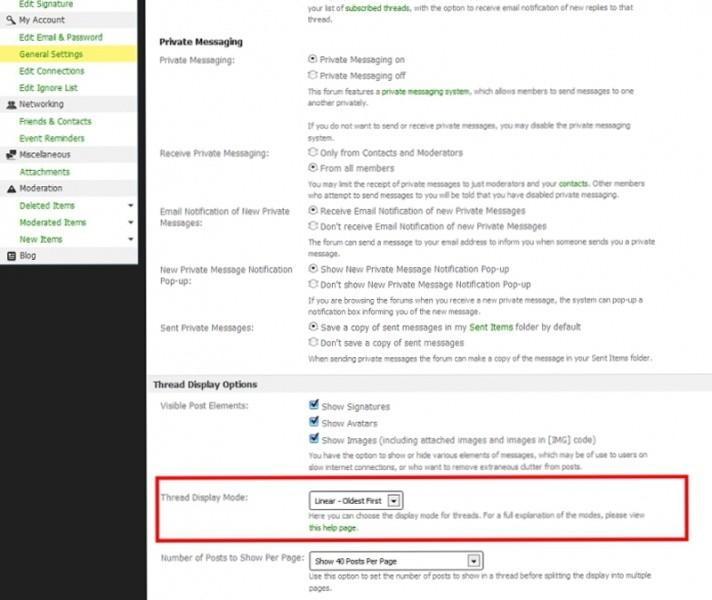Click the Sent Private Messages label
This screenshot has height=600, width=712.
207,328
